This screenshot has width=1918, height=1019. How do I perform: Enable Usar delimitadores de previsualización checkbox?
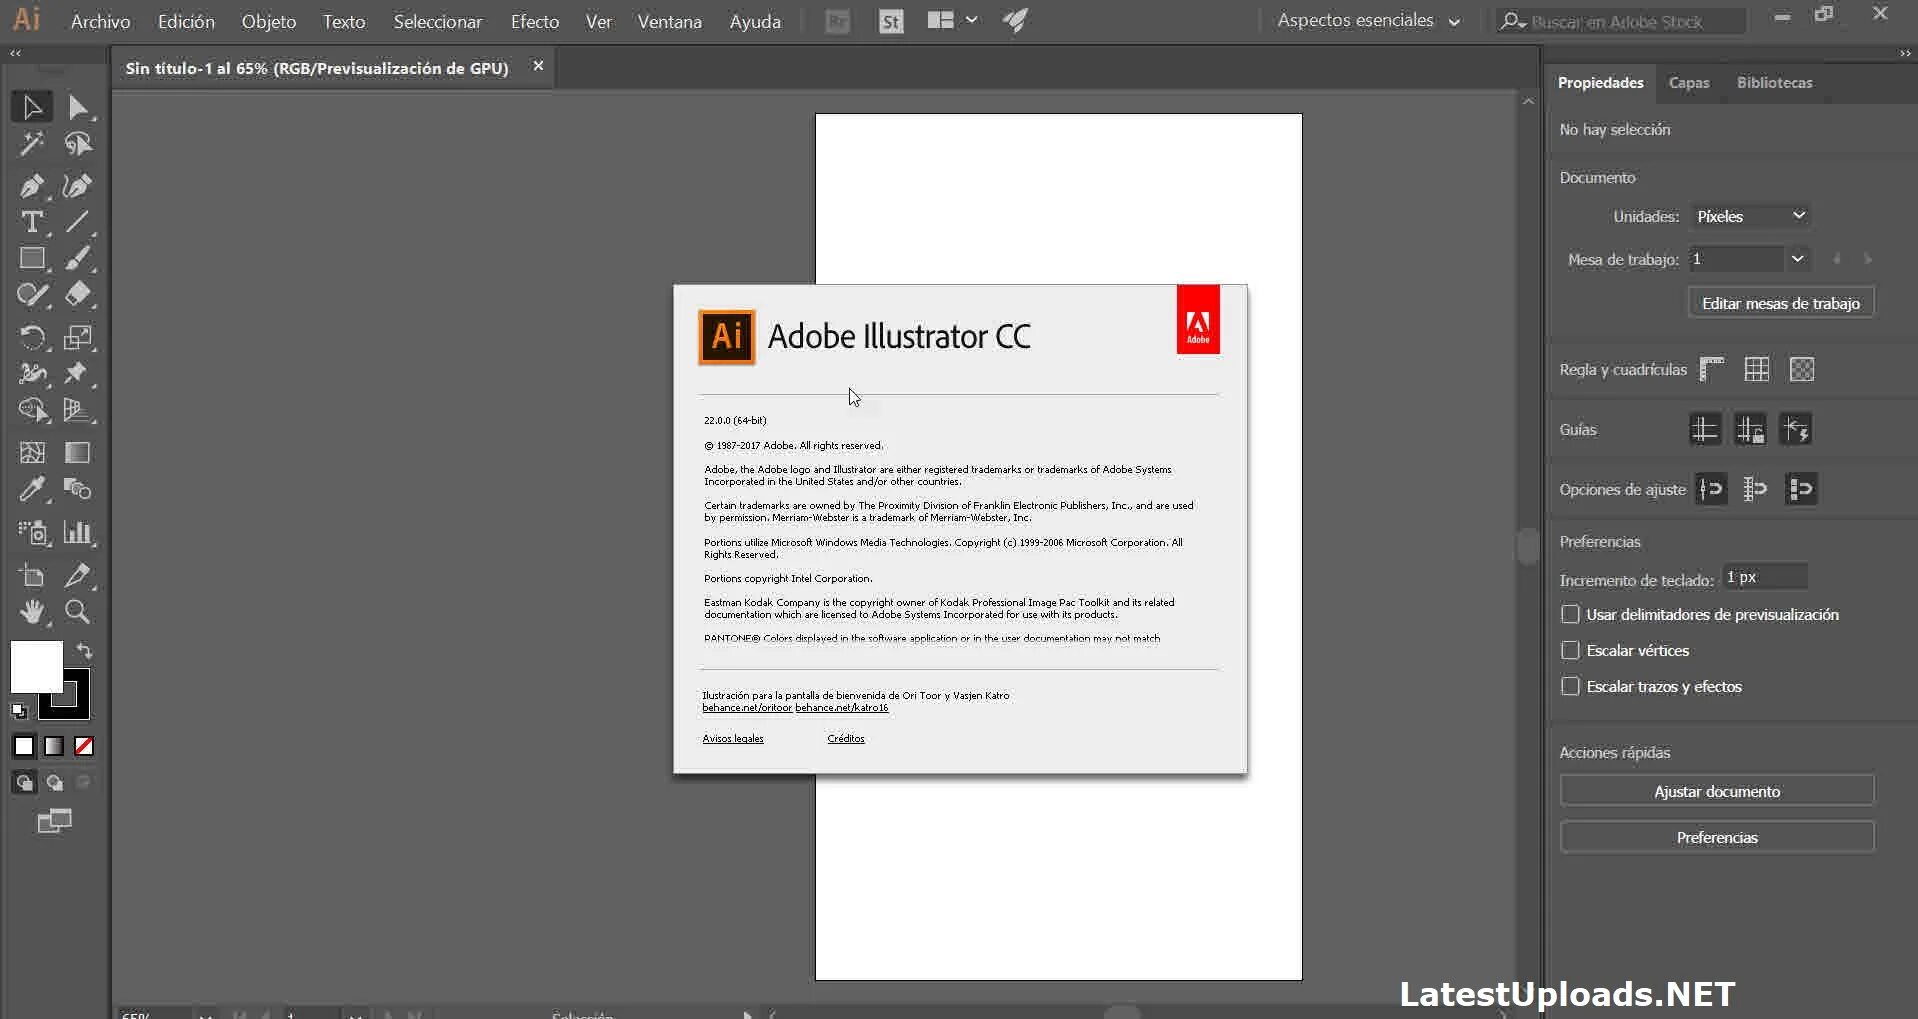(x=1570, y=614)
